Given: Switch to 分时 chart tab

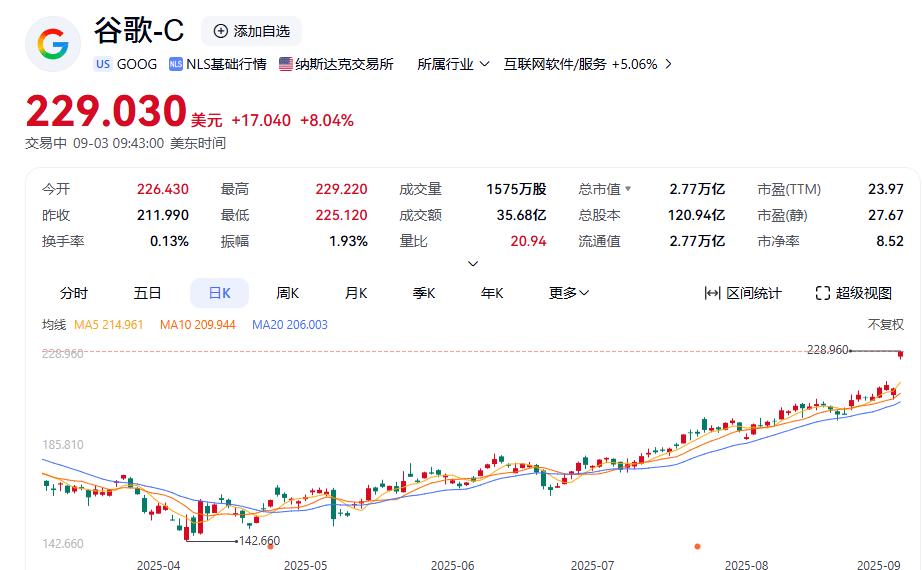Looking at the screenshot, I should (74, 293).
